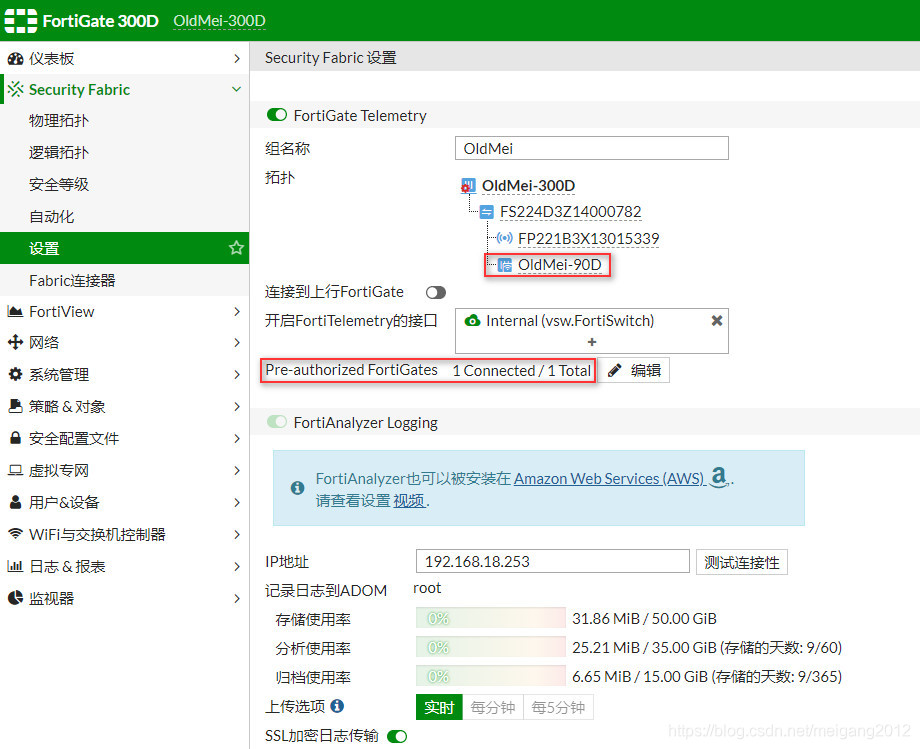Viewport: 920px width, 749px height.
Task: Toggle 连接到上行FortiGate switch
Action: (435, 292)
